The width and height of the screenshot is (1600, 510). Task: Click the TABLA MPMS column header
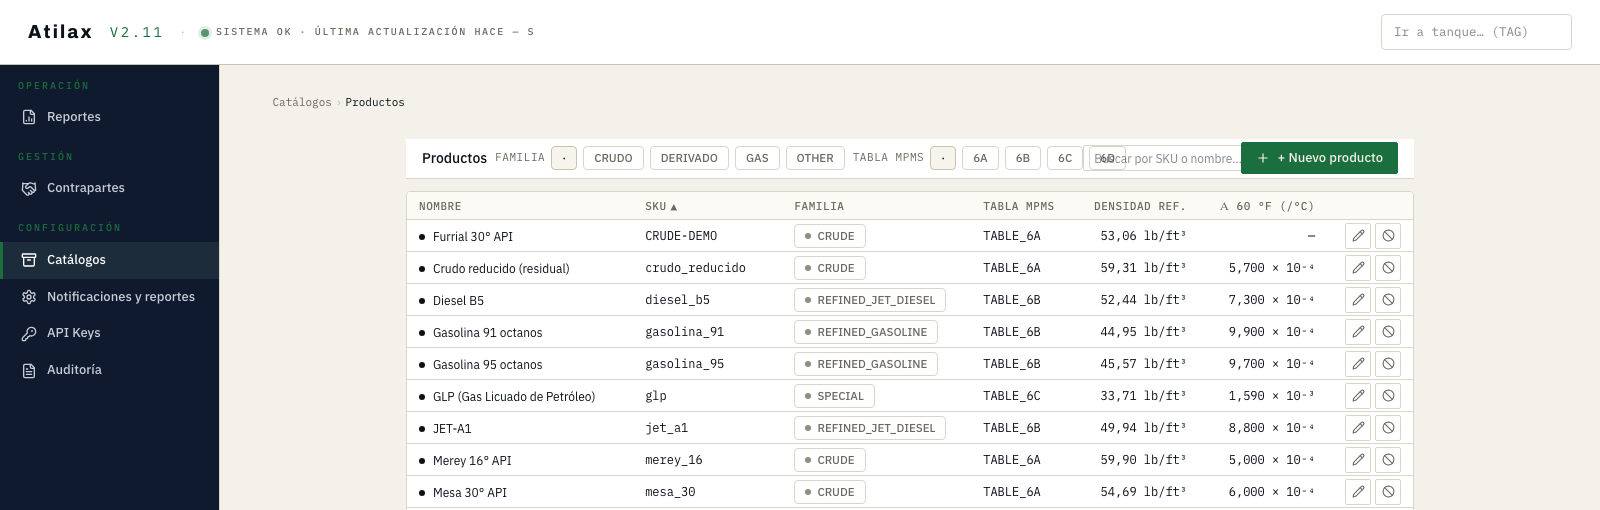[x=1018, y=206]
